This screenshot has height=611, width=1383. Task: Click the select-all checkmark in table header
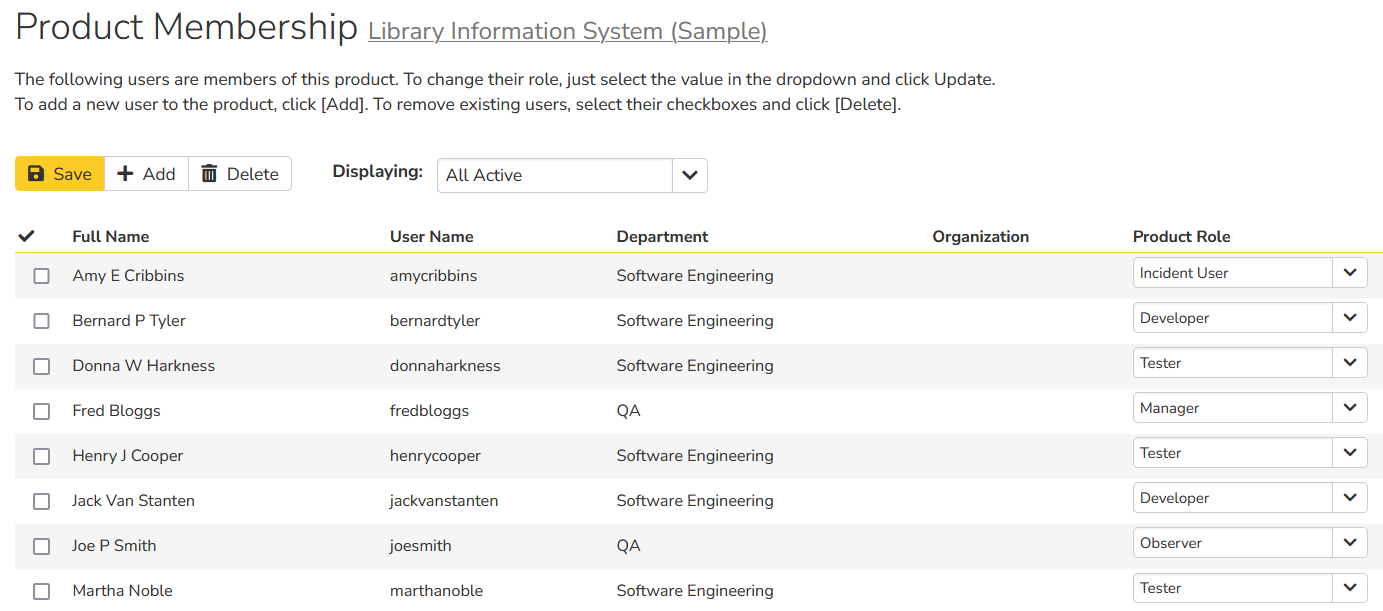27,237
